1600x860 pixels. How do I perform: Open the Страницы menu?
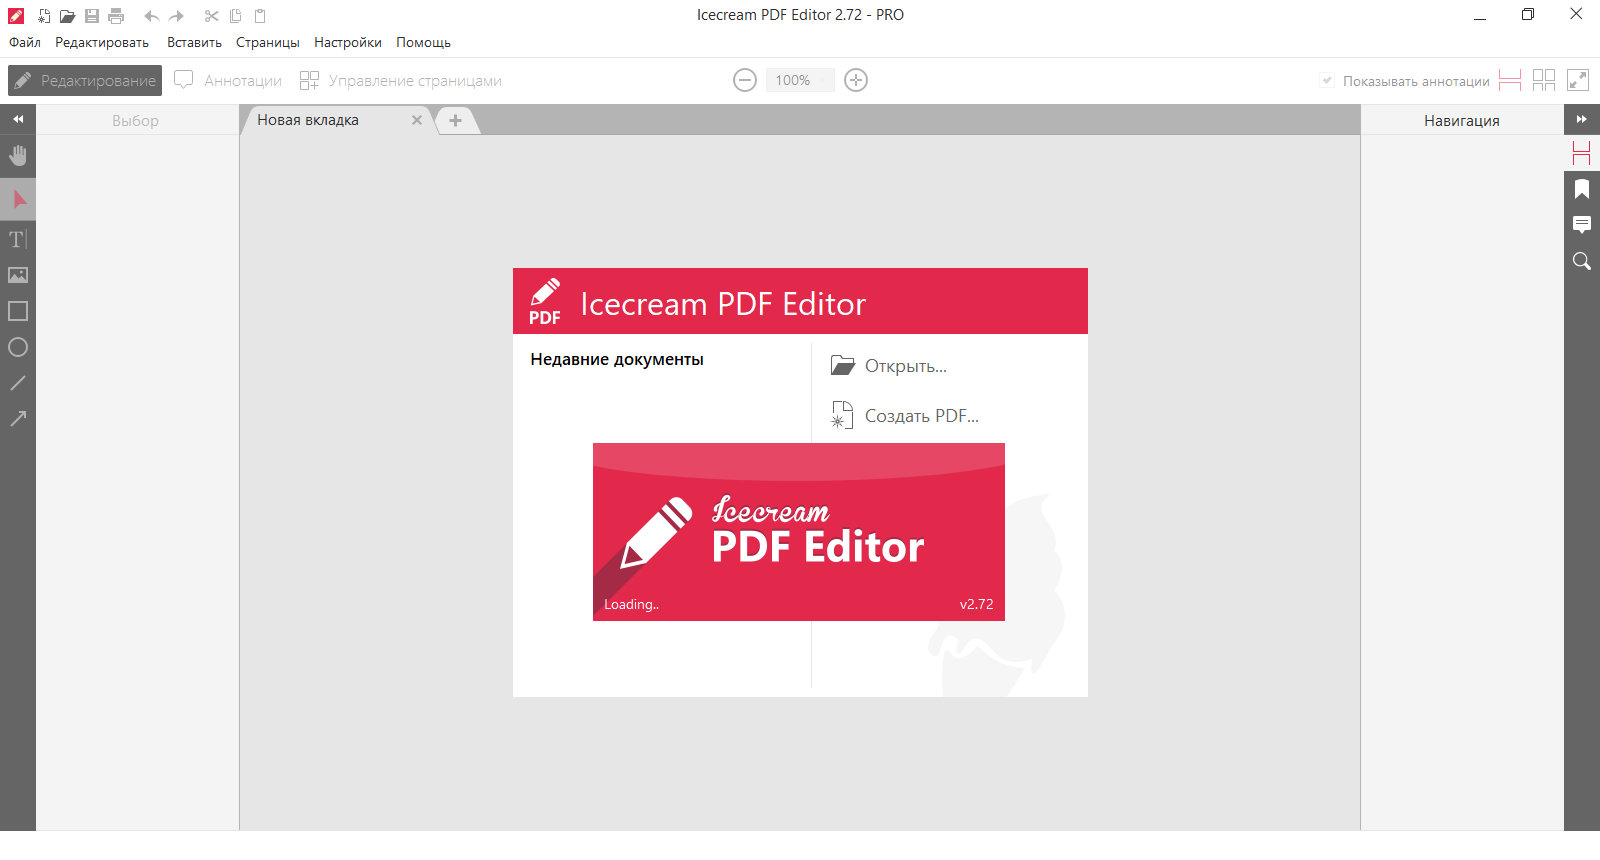click(x=268, y=43)
